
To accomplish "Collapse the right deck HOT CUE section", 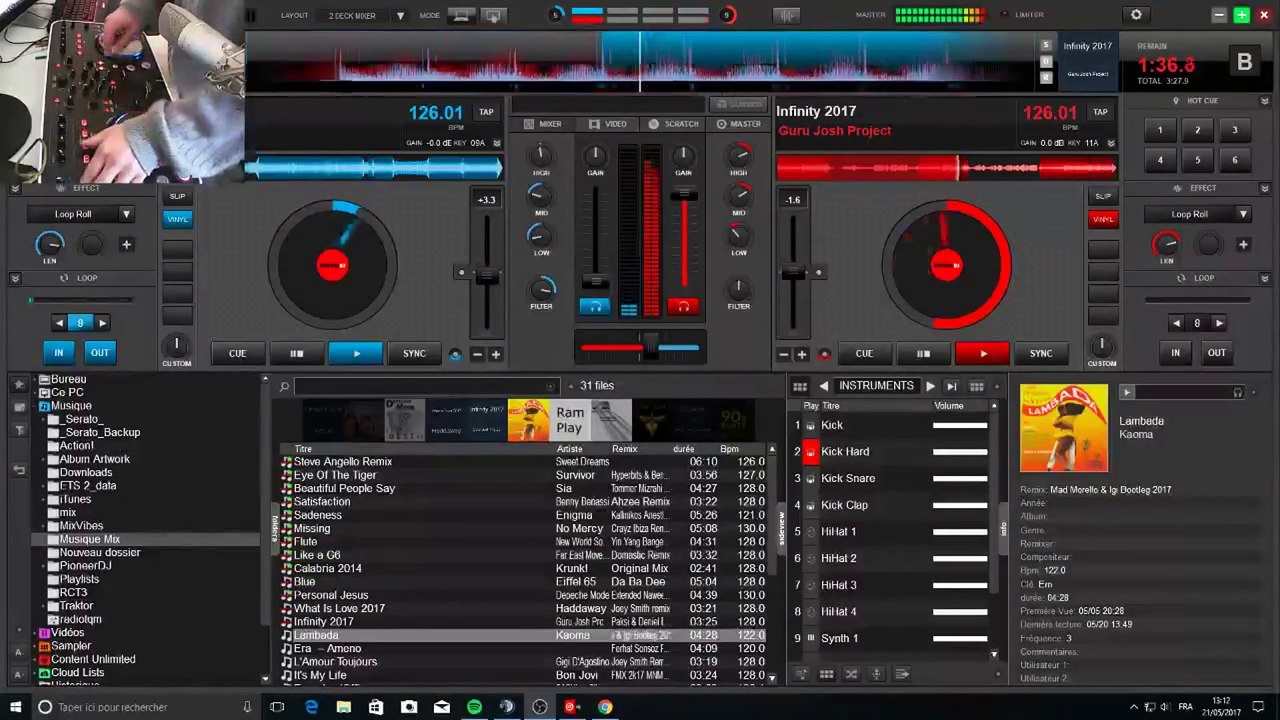I will click(1266, 101).
